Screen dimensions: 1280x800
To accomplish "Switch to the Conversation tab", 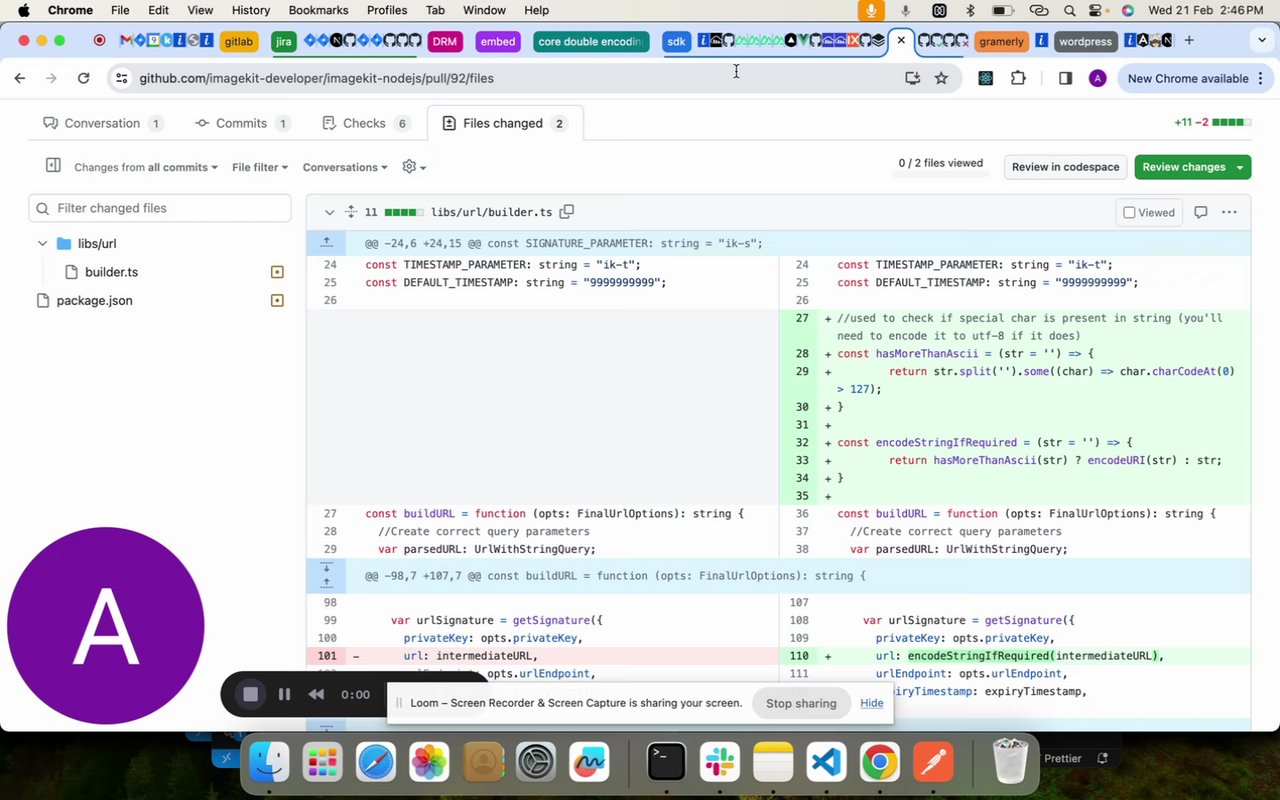I will 103,123.
